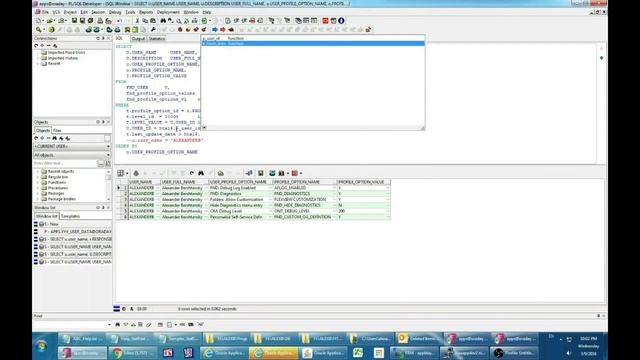The image size is (640, 360).
Task: Open the Reports menu
Action: click(146, 12)
